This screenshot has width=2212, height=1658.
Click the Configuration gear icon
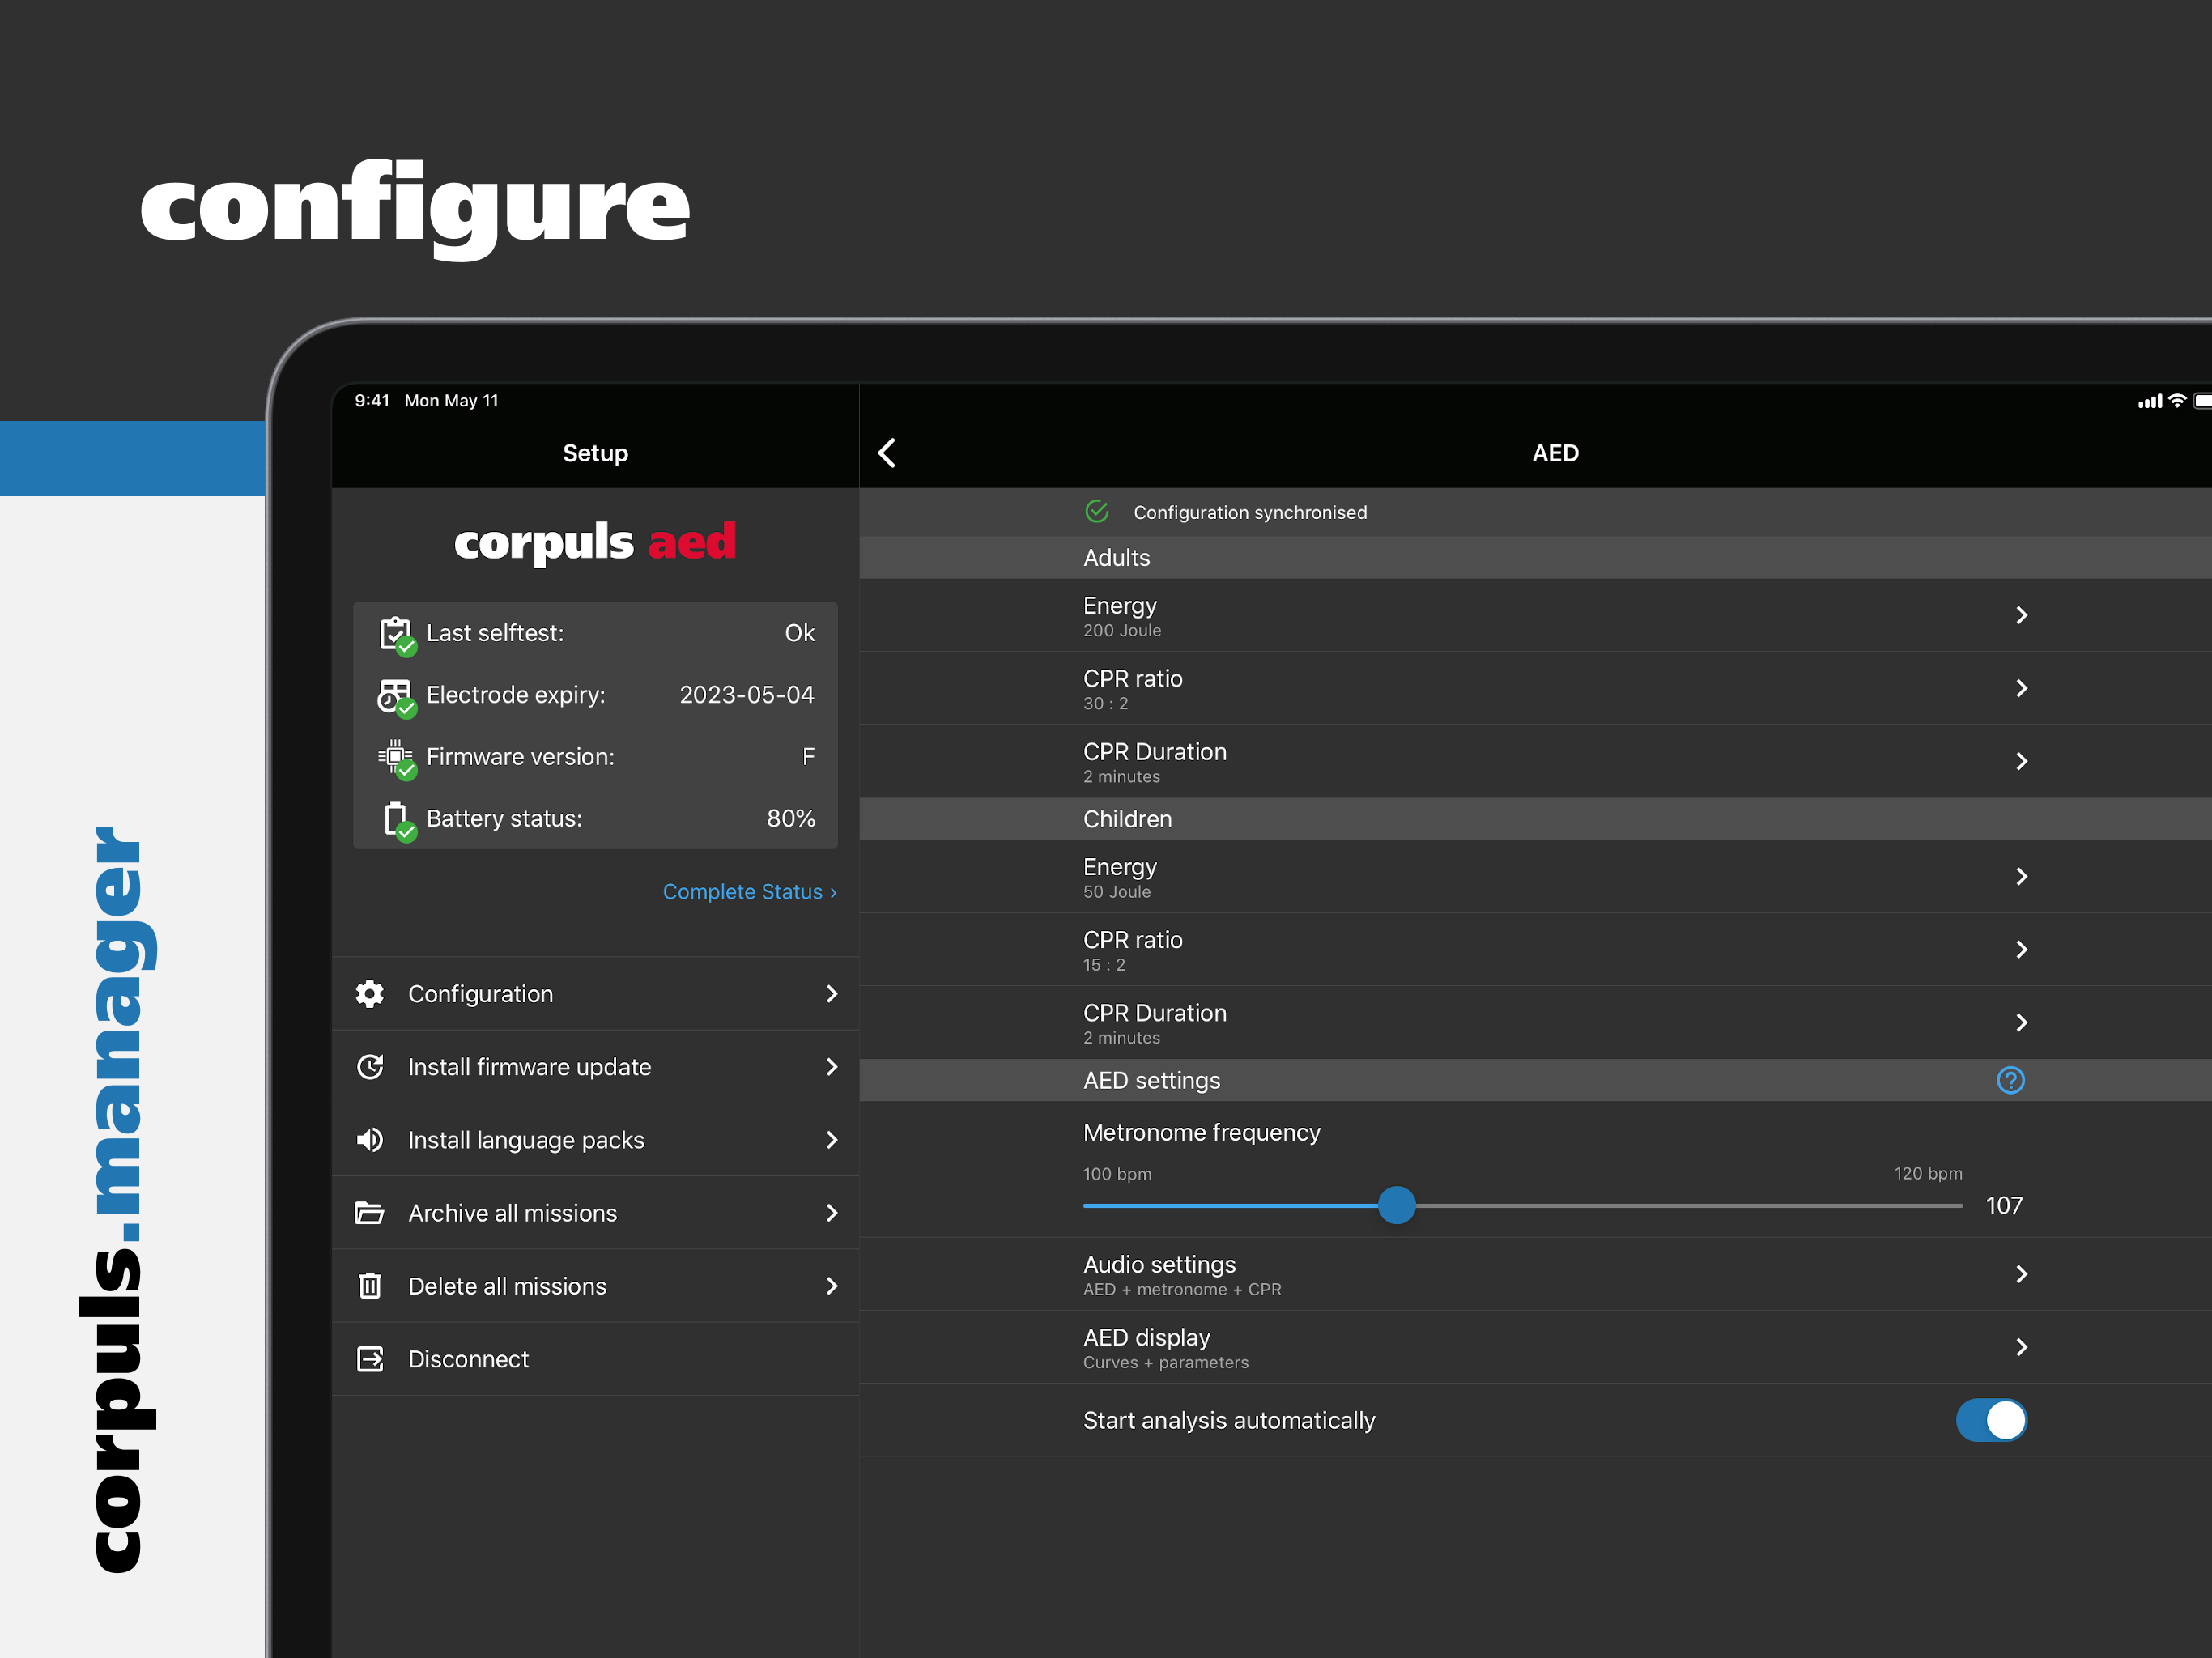click(x=370, y=993)
